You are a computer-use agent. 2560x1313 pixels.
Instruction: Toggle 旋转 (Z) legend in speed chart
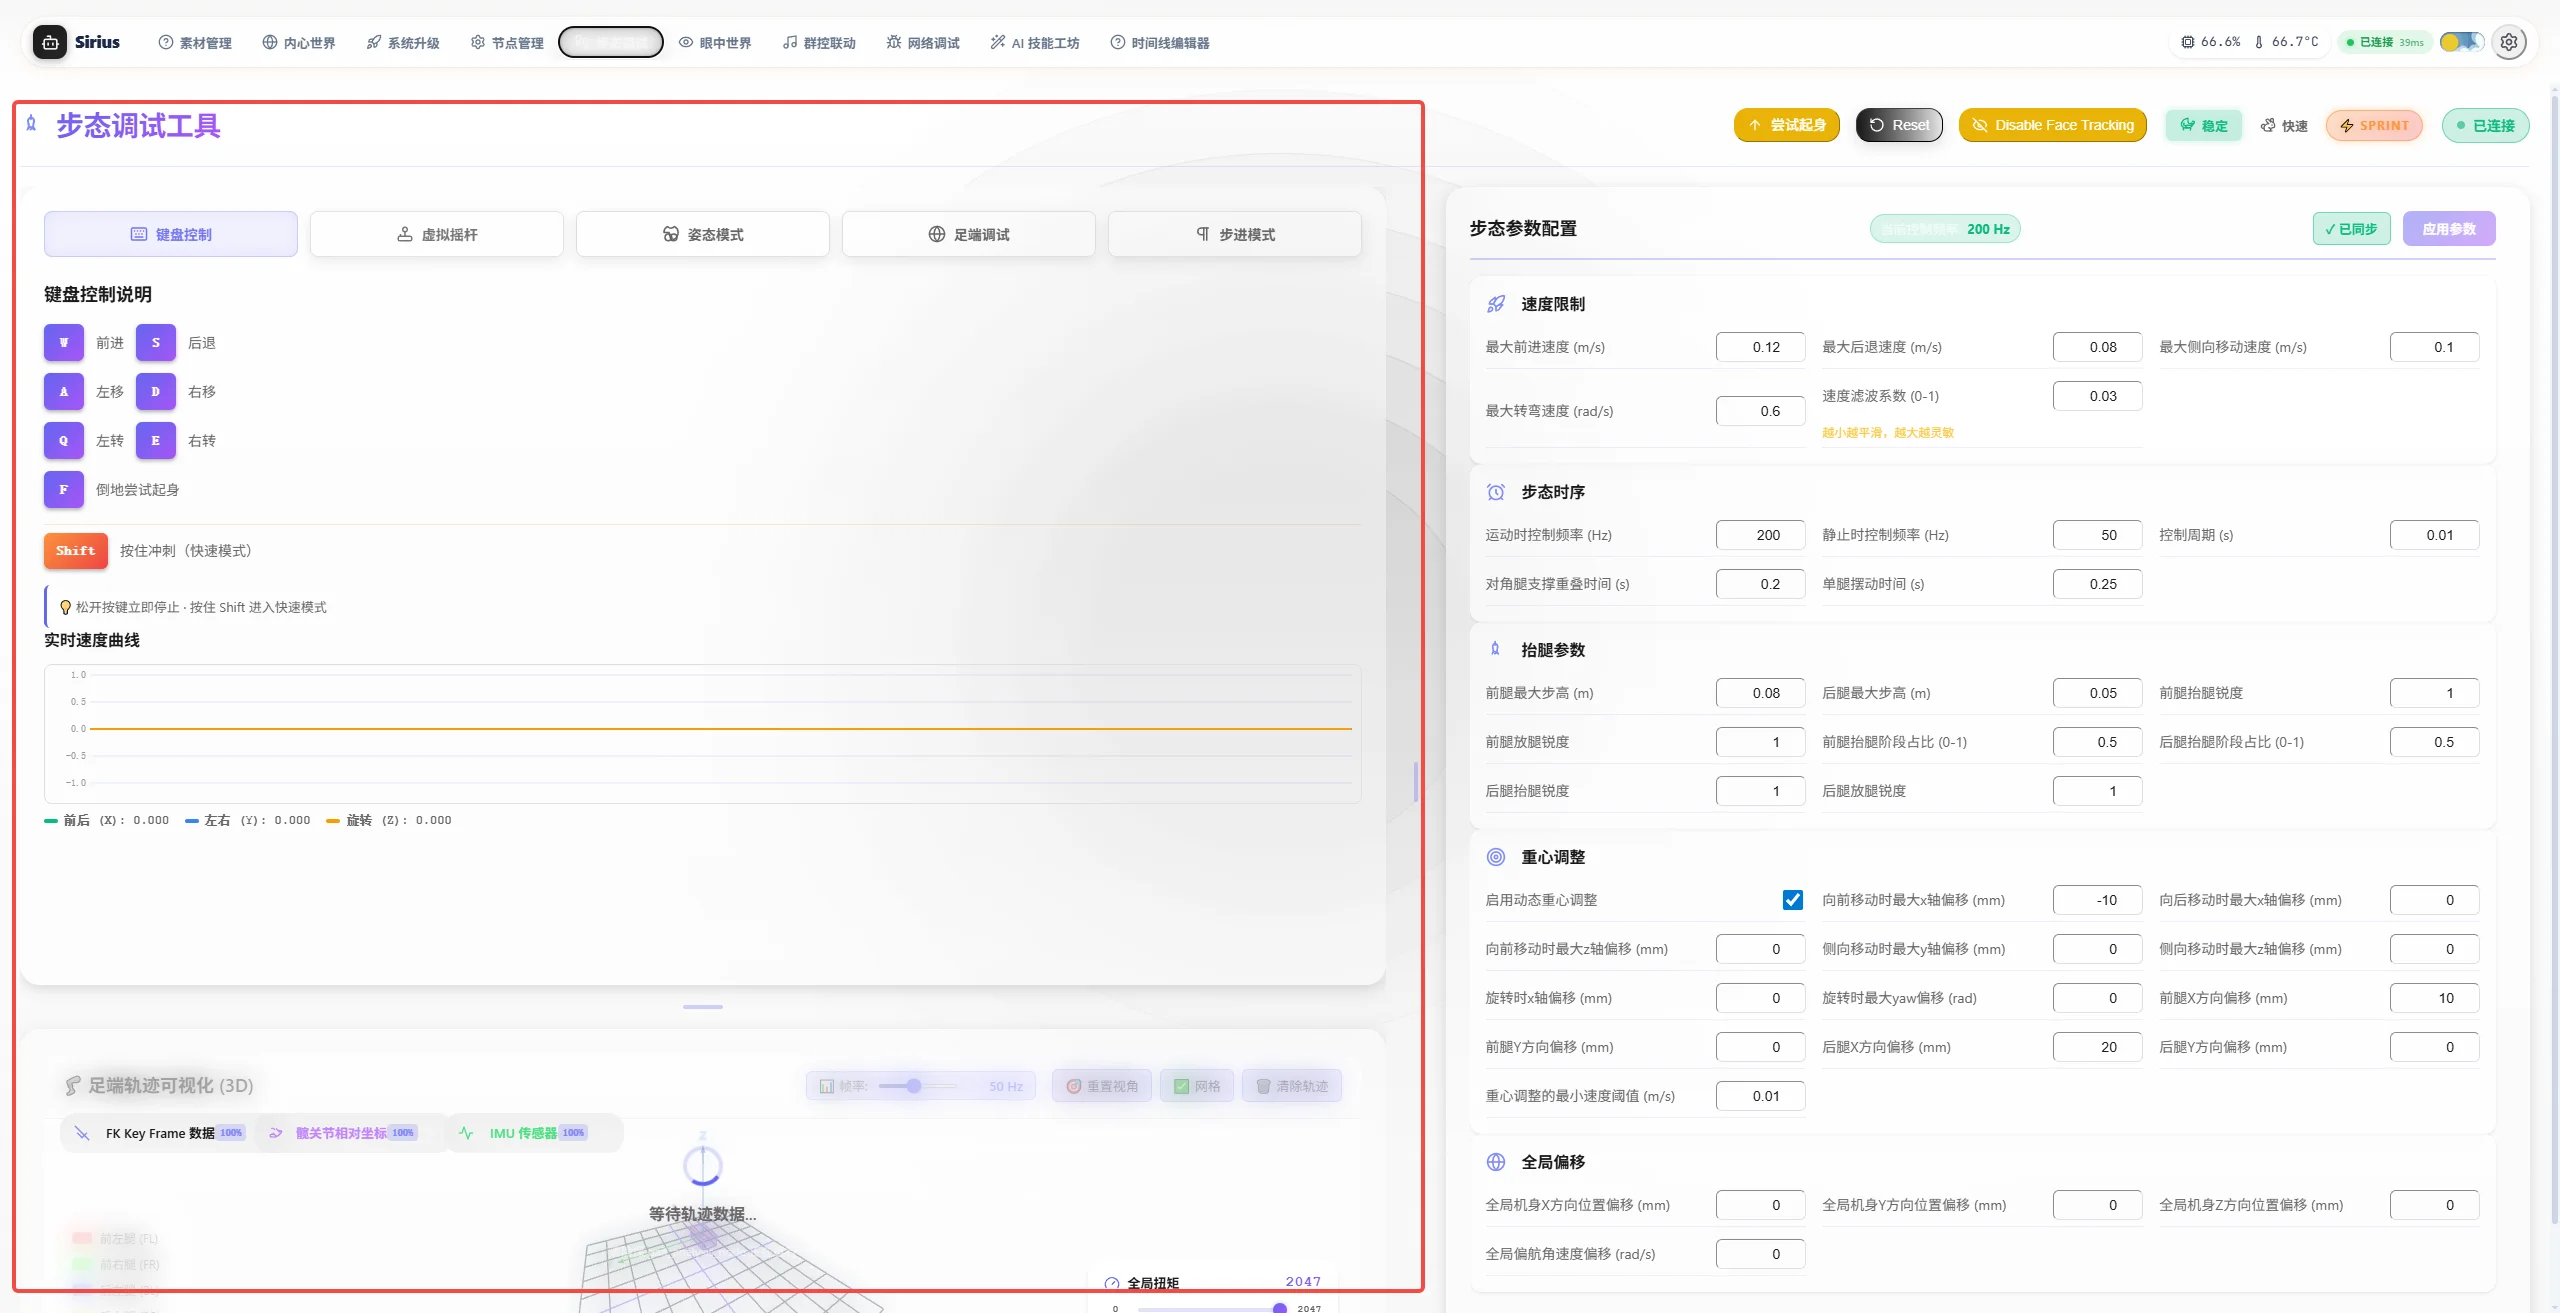click(x=389, y=820)
